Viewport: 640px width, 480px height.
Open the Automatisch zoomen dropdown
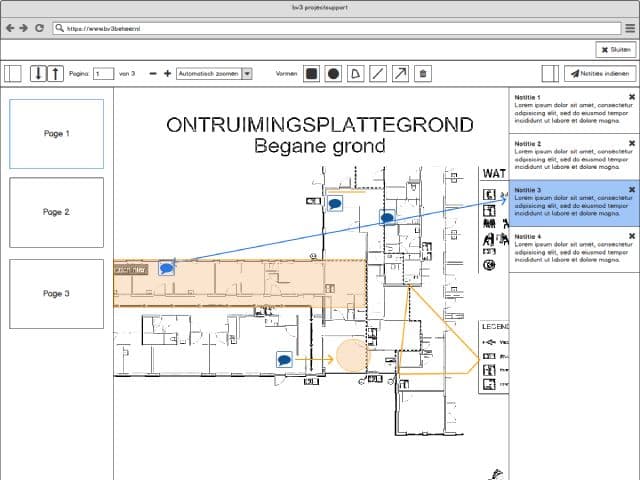214,73
